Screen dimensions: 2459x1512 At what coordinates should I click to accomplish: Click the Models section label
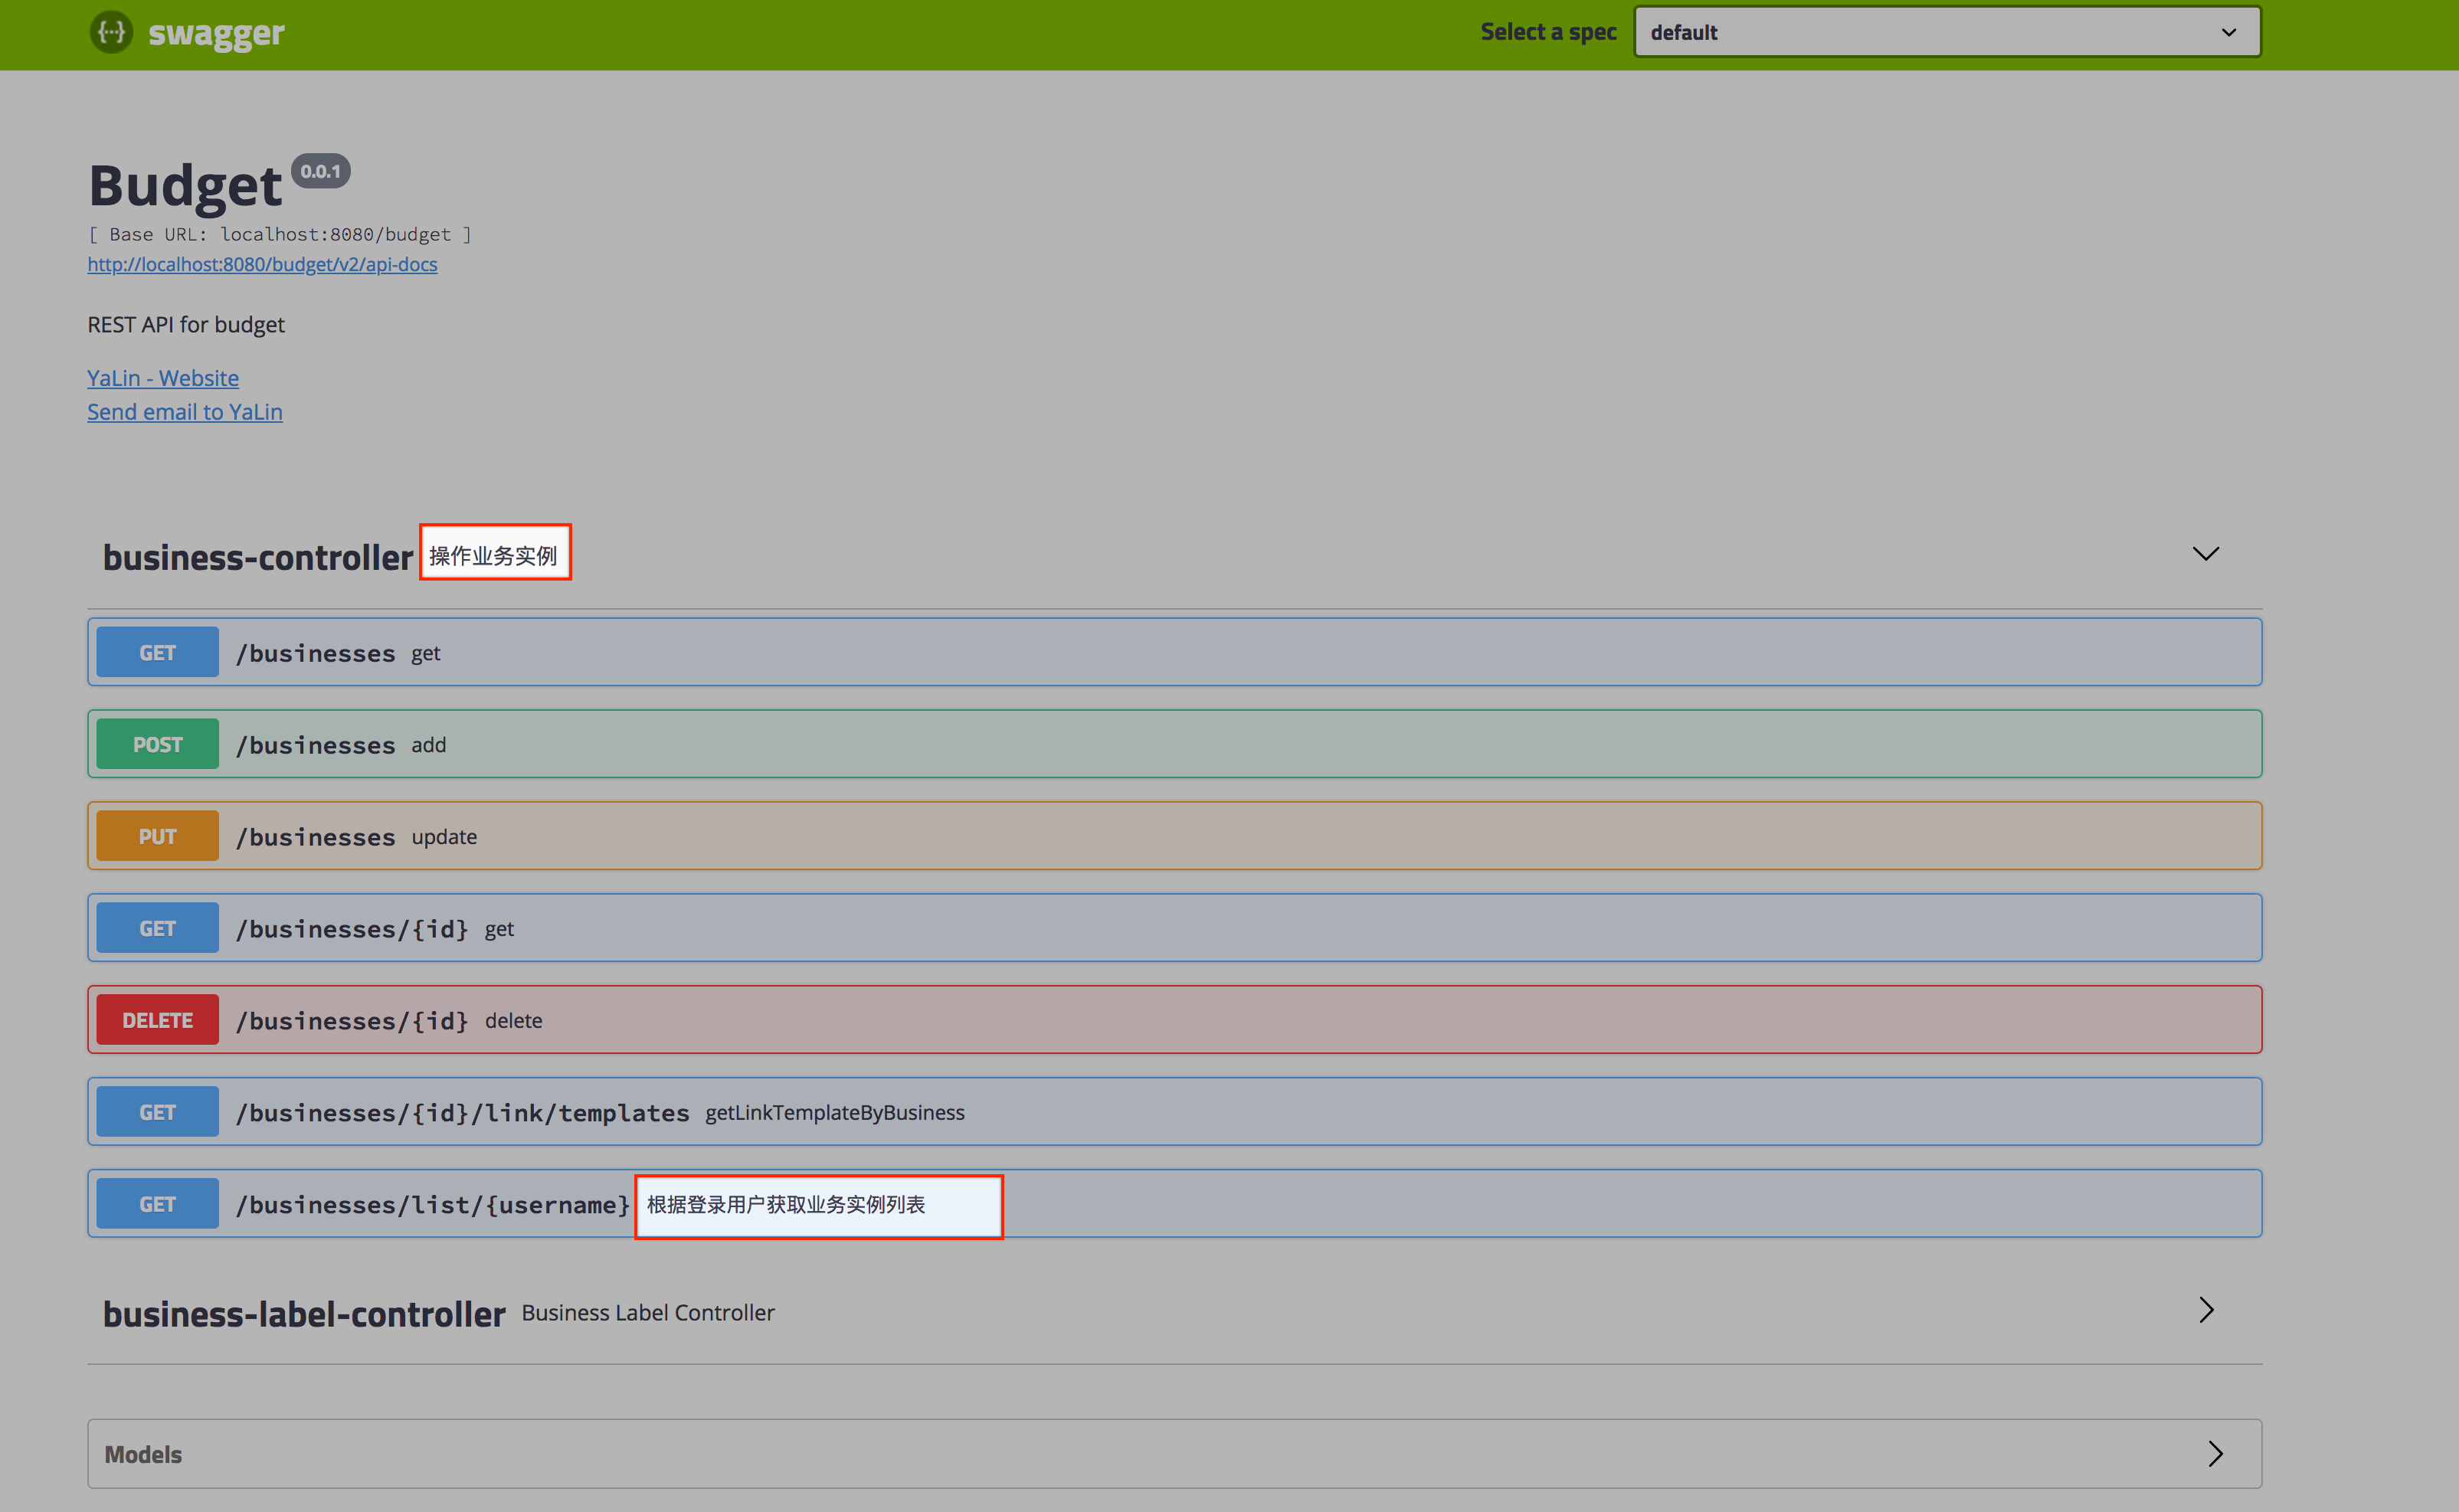click(x=143, y=1455)
